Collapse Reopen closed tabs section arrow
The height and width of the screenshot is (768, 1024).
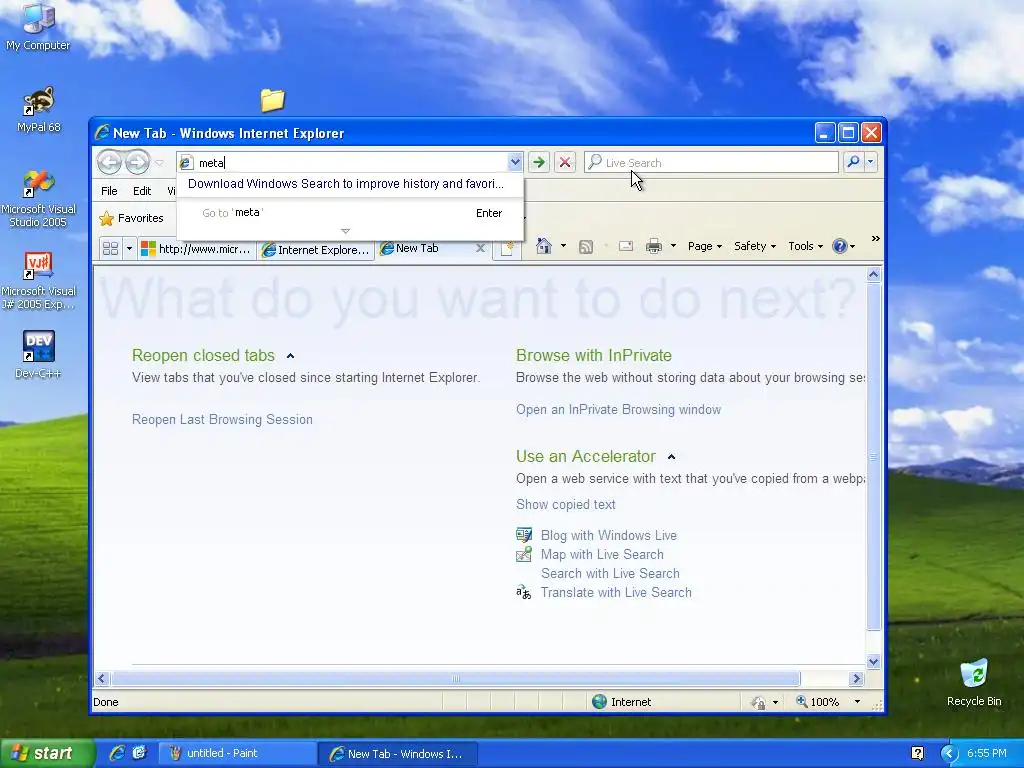point(291,356)
